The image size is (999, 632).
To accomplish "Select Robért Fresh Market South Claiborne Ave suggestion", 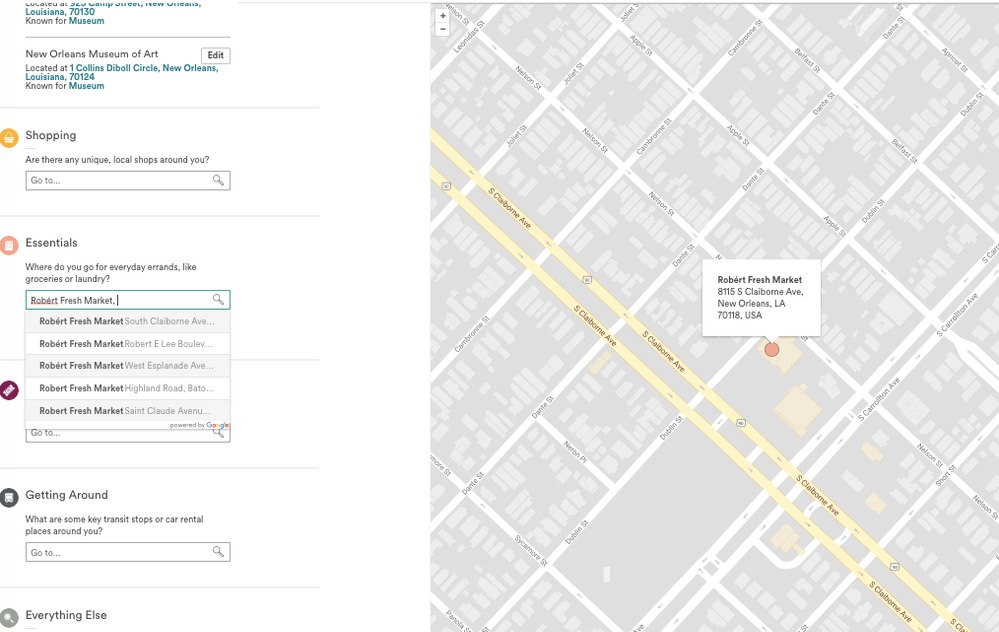I will tap(127, 322).
